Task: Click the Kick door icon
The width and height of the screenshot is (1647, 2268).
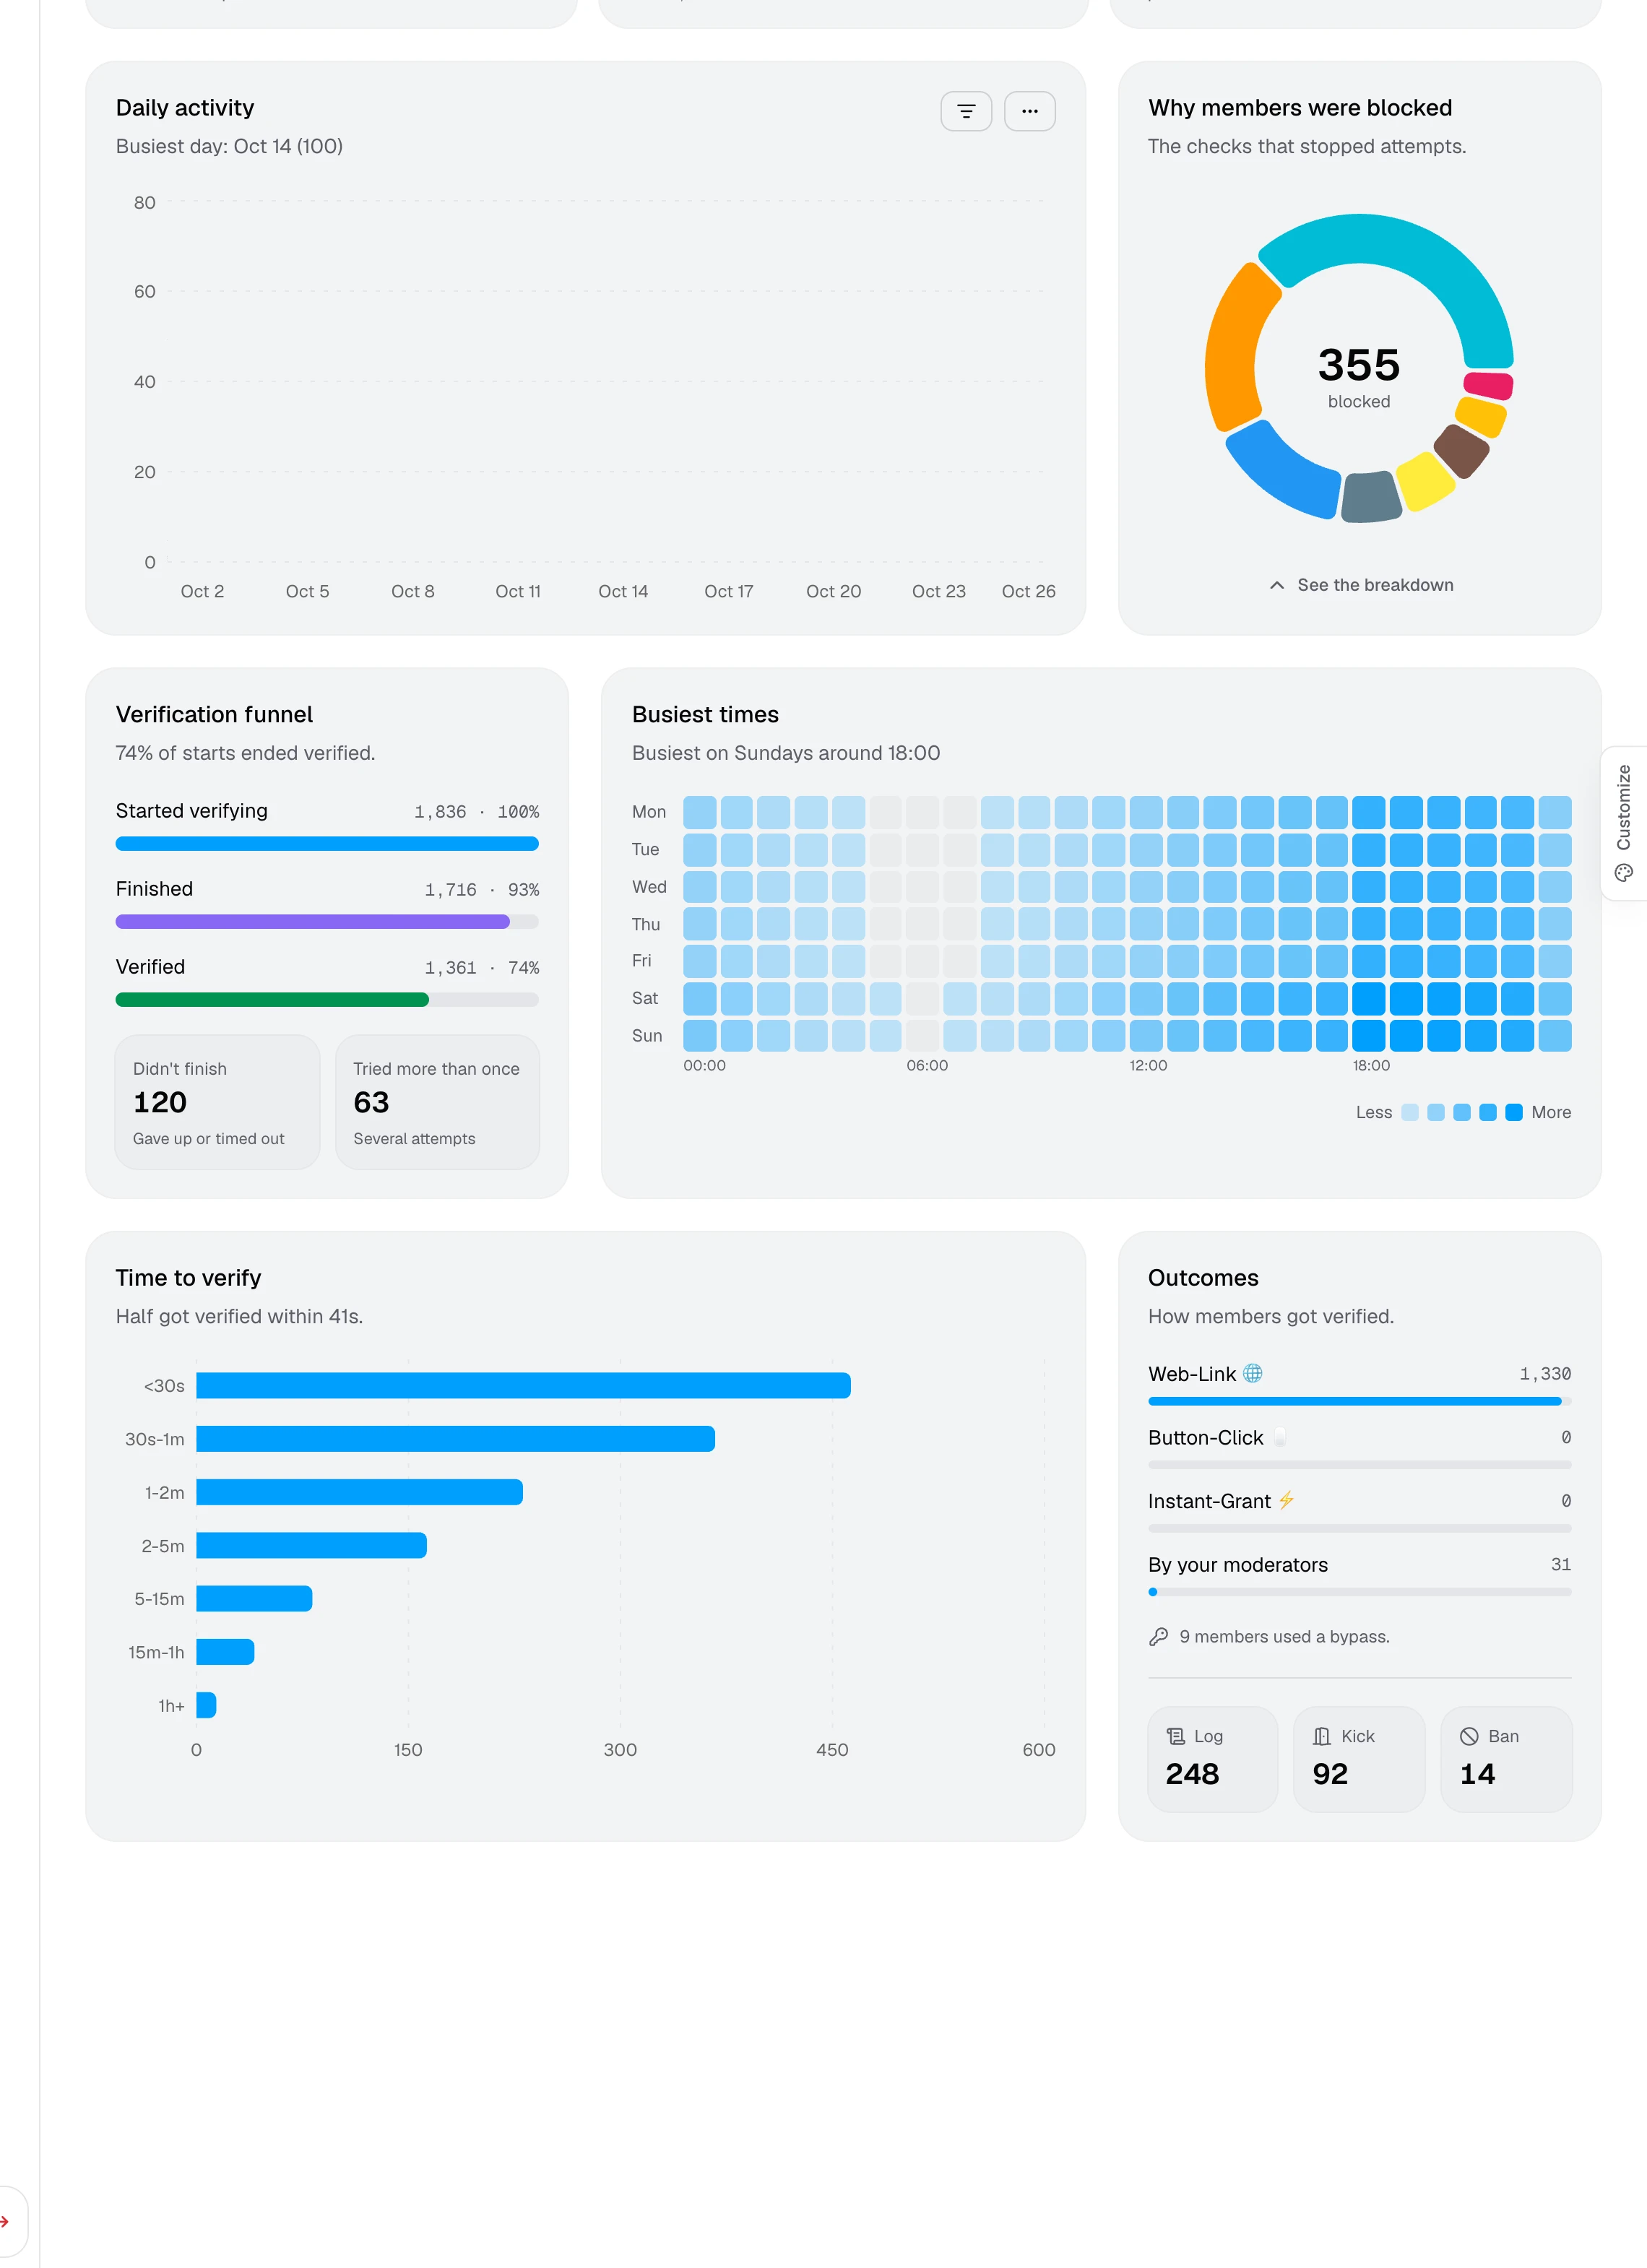Action: click(1322, 1736)
